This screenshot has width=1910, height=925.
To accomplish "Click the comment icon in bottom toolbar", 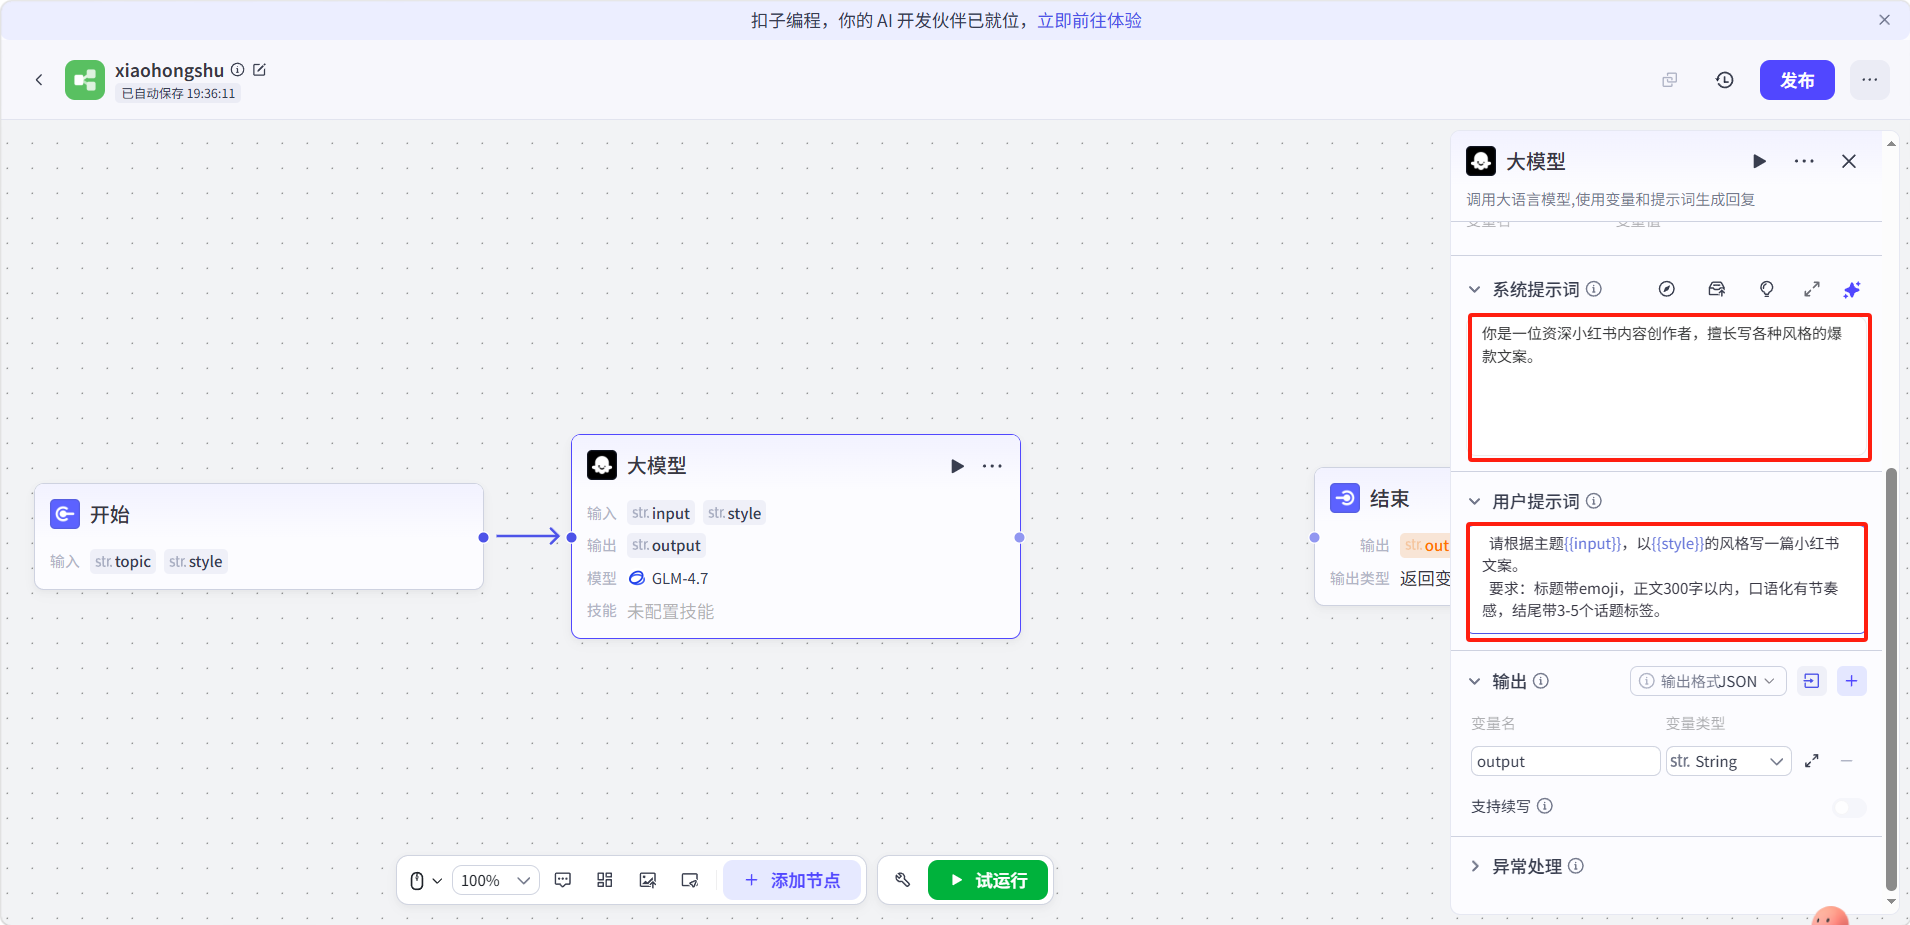I will (563, 880).
